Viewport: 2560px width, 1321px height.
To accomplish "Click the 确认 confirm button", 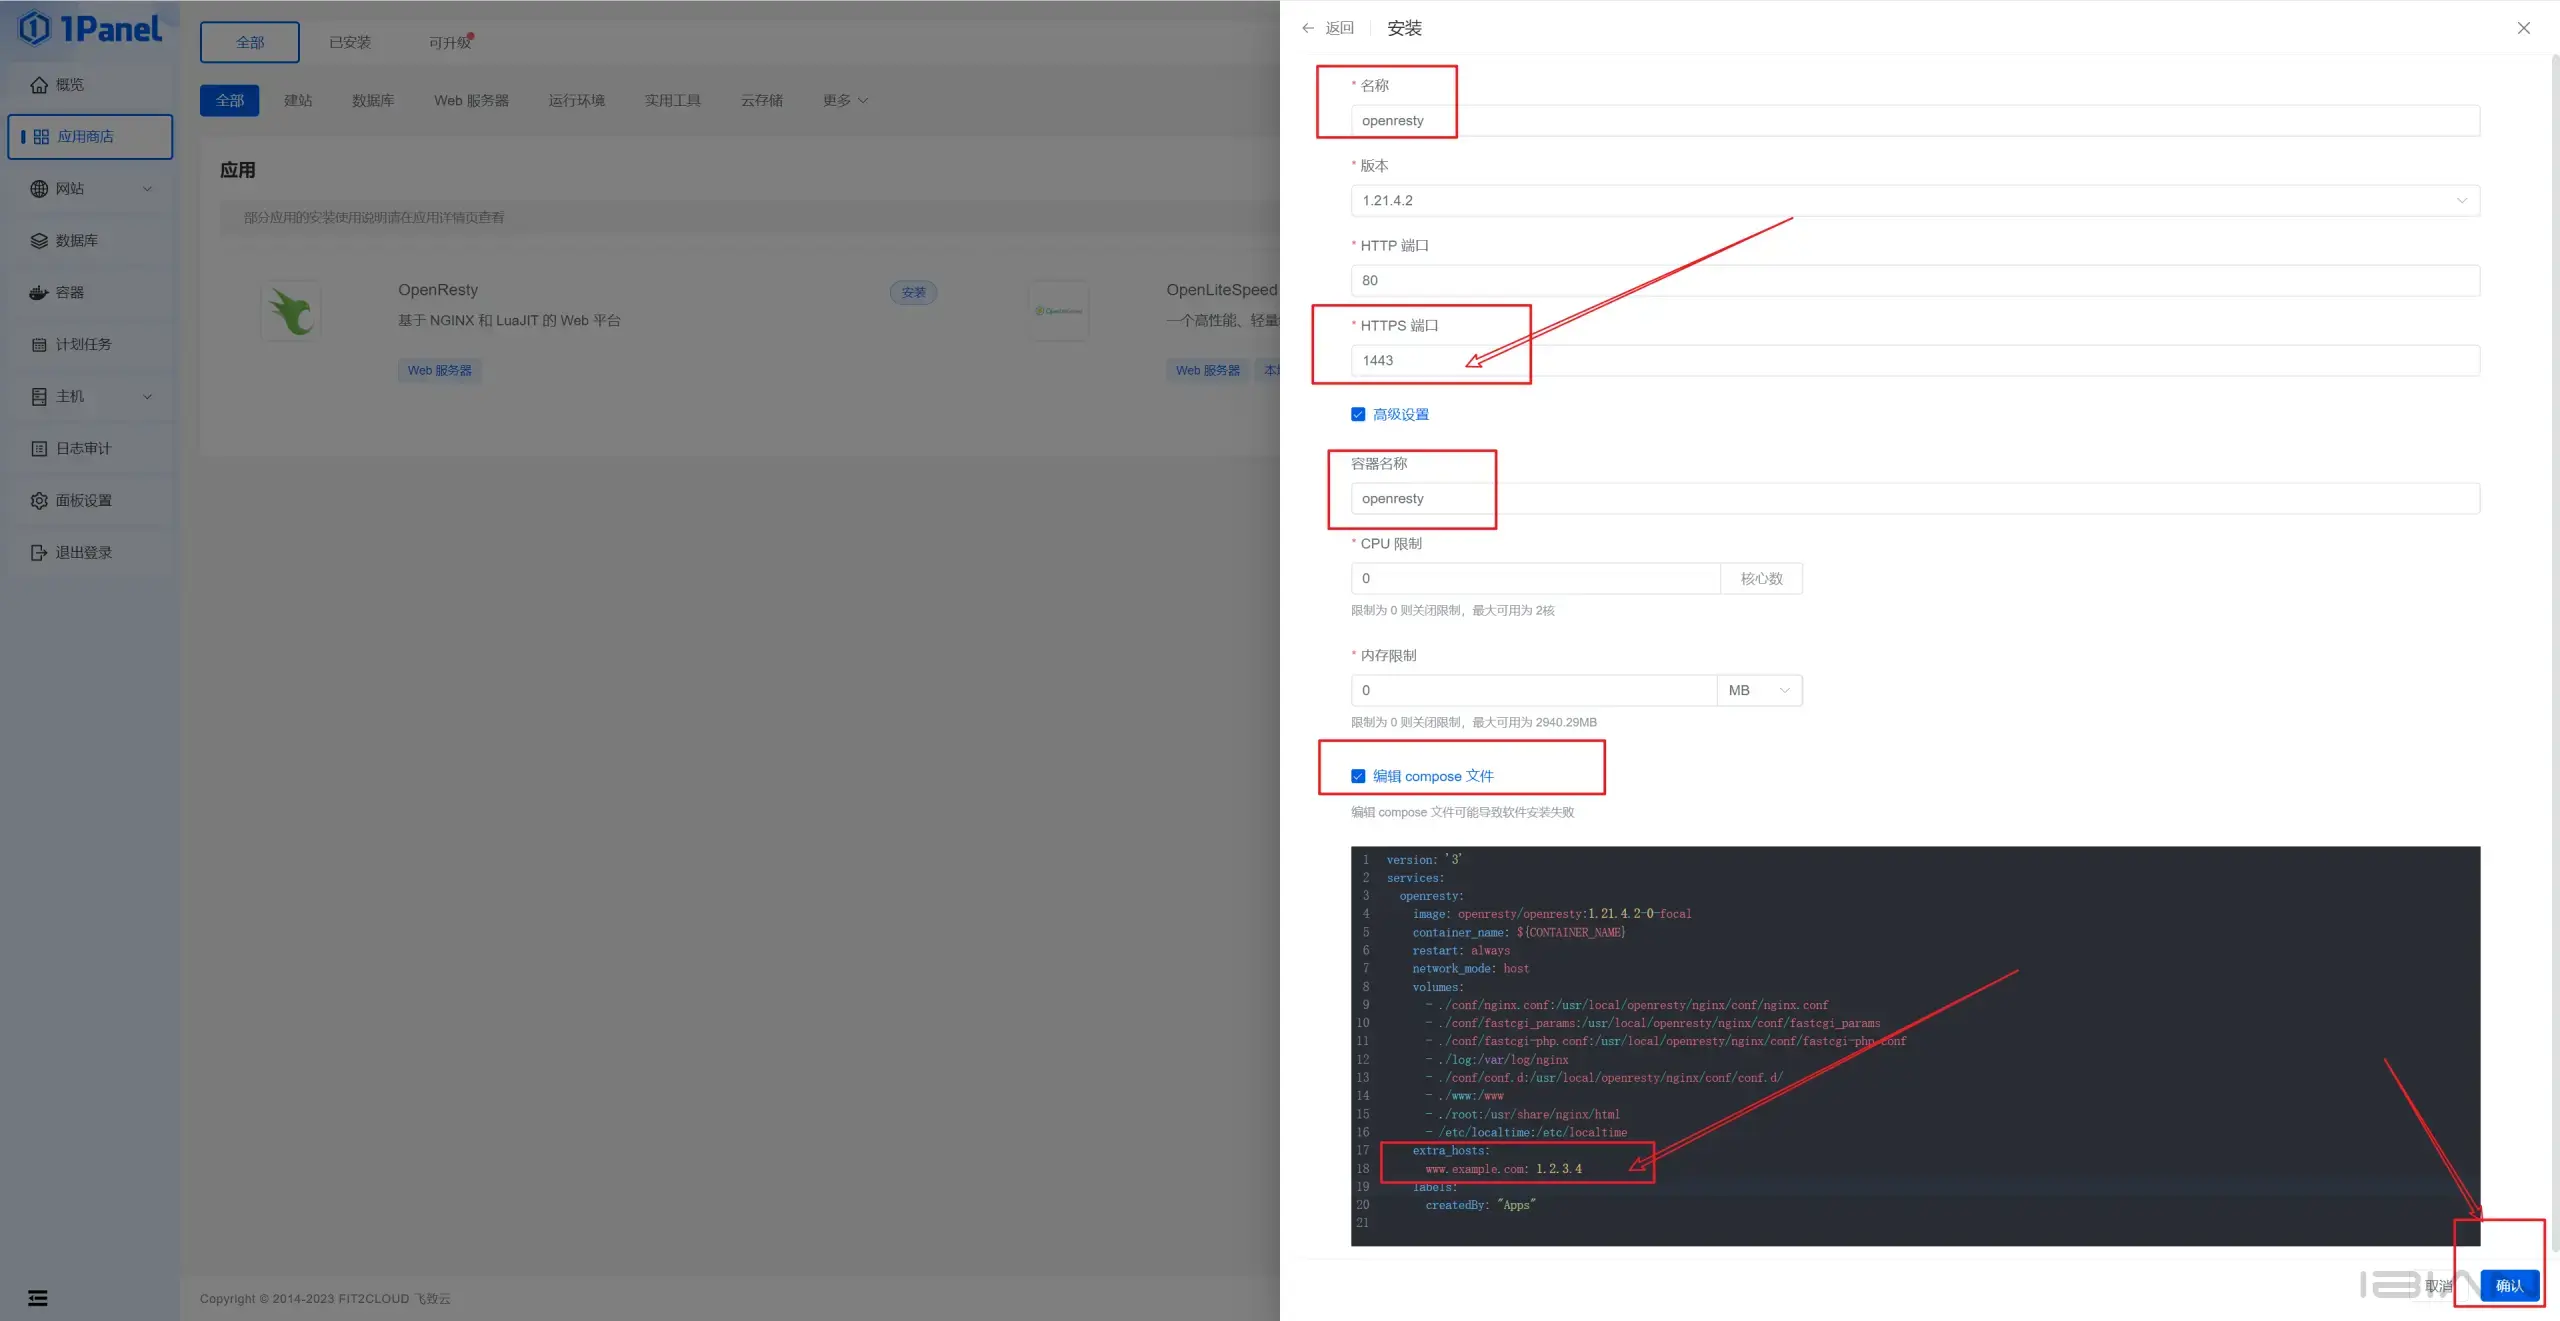I will click(x=2509, y=1286).
